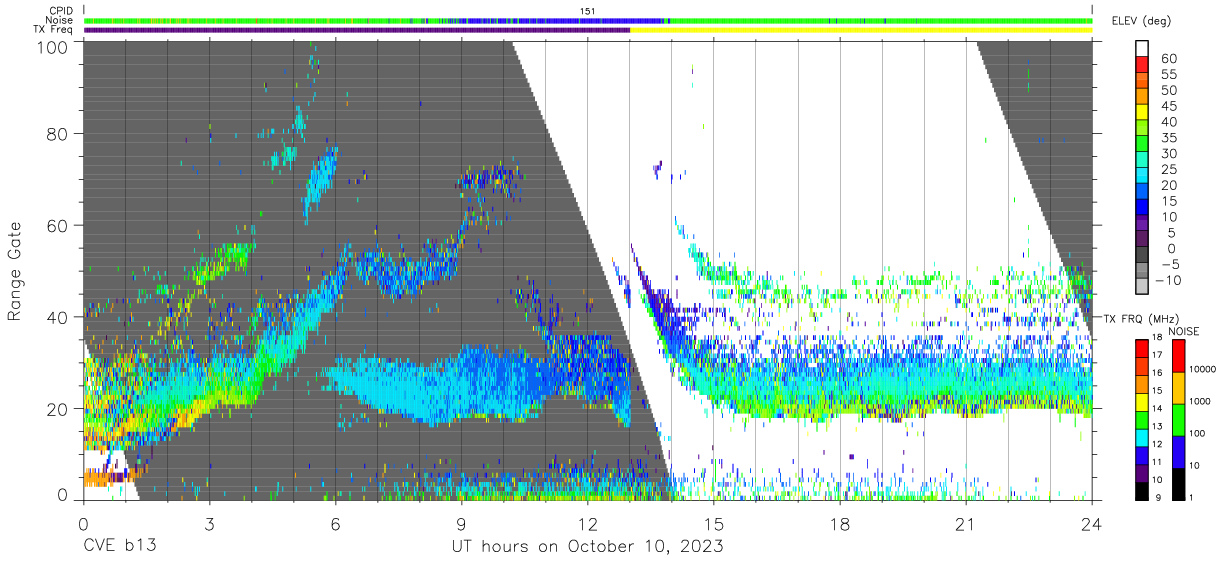Select the red top segment of the TX FRQ colorbar

tap(1144, 348)
